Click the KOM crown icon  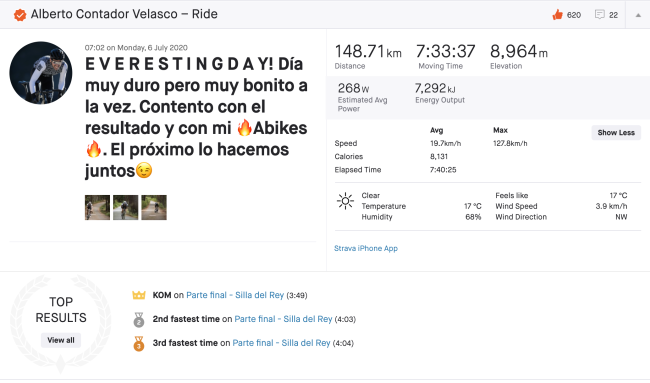click(138, 295)
